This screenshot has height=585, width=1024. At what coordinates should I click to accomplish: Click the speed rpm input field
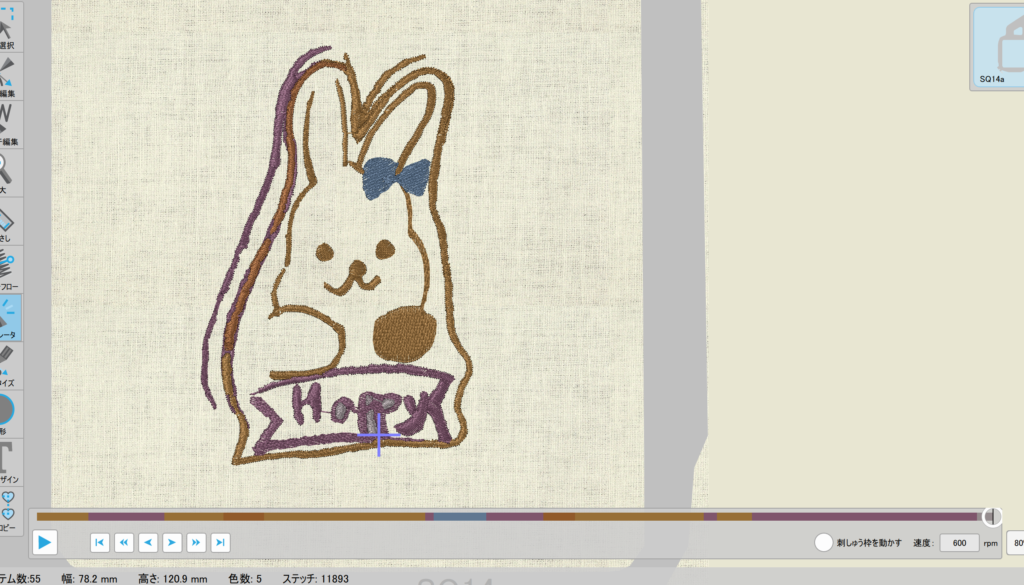[959, 542]
